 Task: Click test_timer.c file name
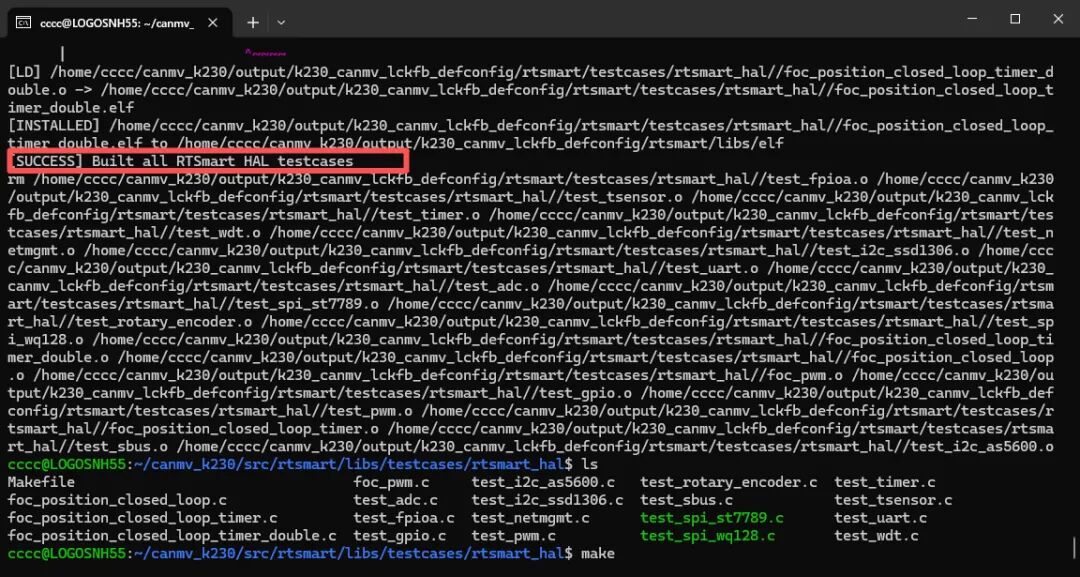[x=885, y=482]
